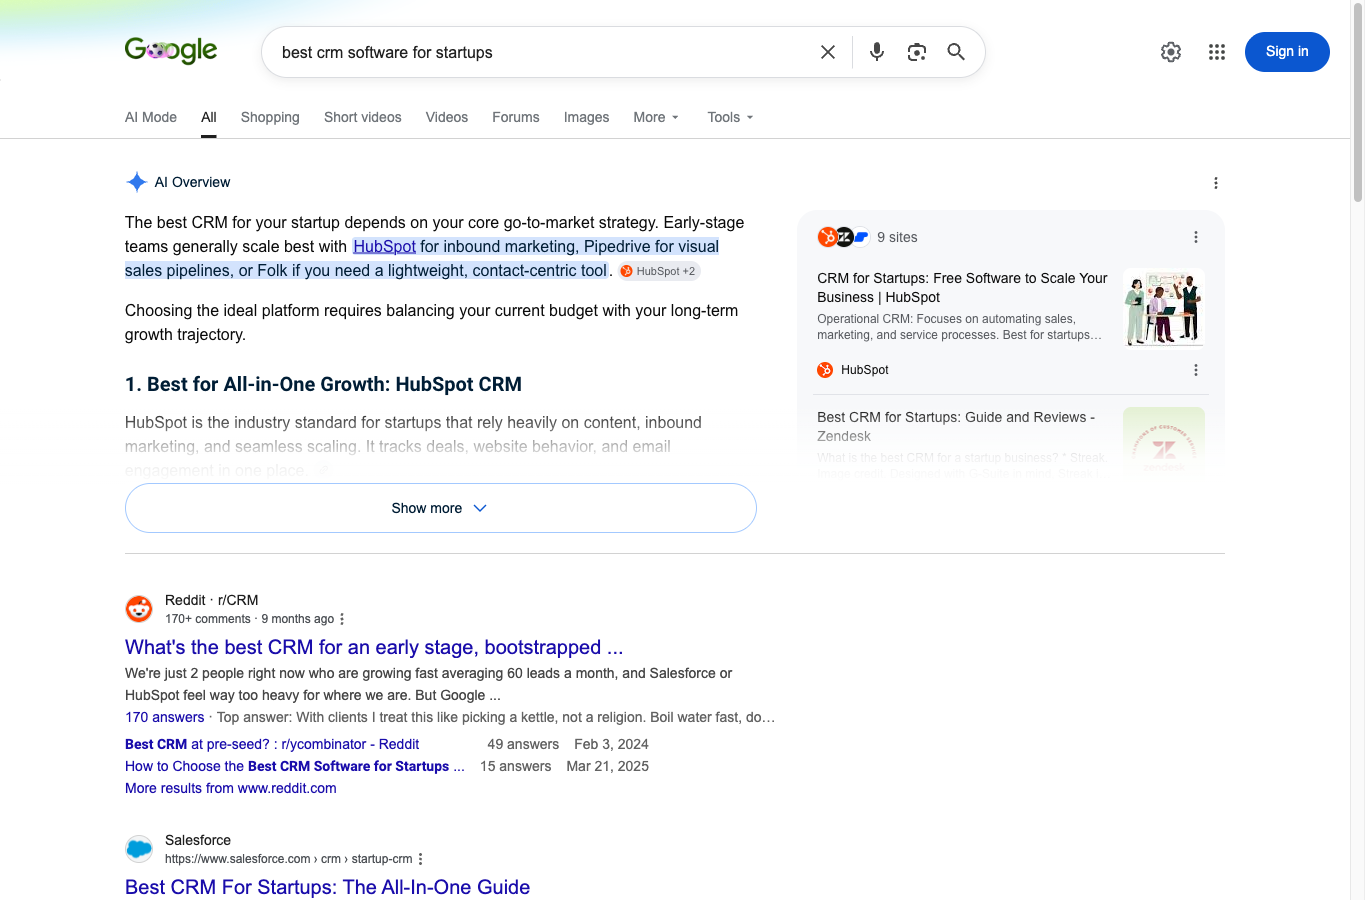Click the Sign in button

coord(1287,52)
